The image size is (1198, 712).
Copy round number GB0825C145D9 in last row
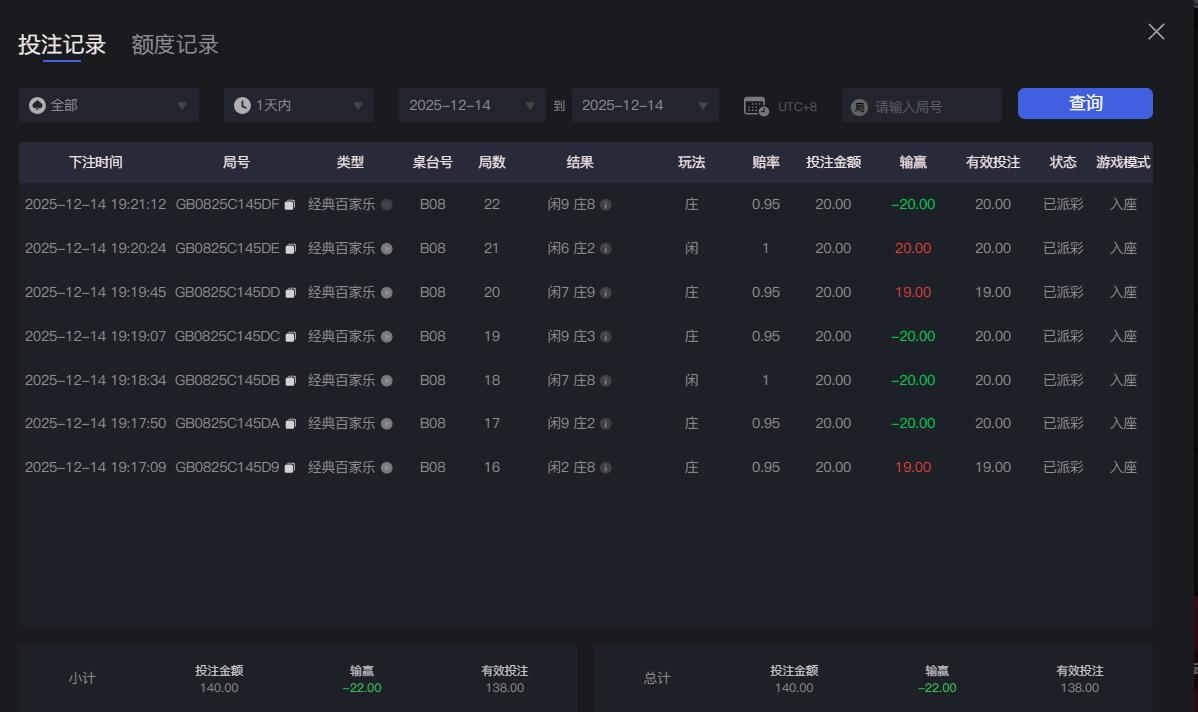coord(289,467)
